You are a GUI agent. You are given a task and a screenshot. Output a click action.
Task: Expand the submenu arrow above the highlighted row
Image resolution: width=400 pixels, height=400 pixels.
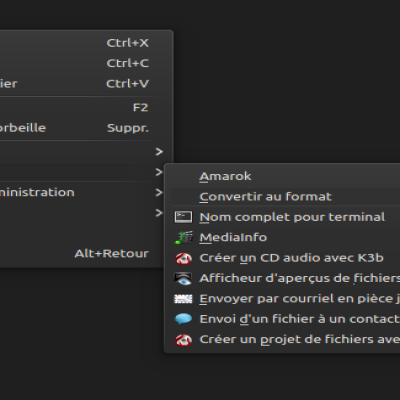(x=159, y=152)
